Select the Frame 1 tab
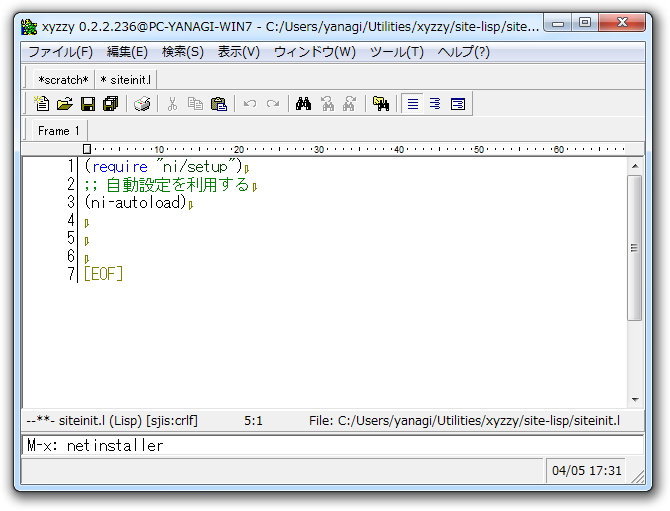Viewport: 670px width, 511px height. 59,130
